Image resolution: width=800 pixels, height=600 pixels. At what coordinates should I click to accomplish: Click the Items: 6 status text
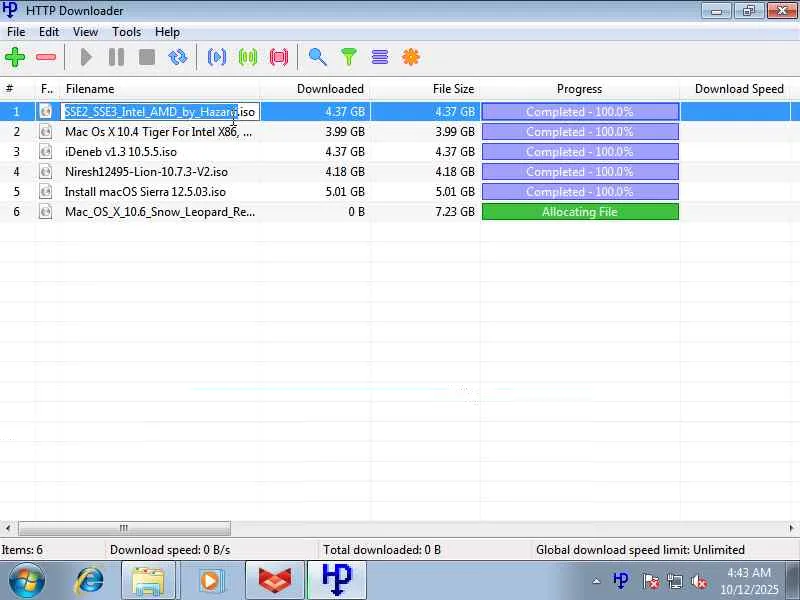point(22,550)
